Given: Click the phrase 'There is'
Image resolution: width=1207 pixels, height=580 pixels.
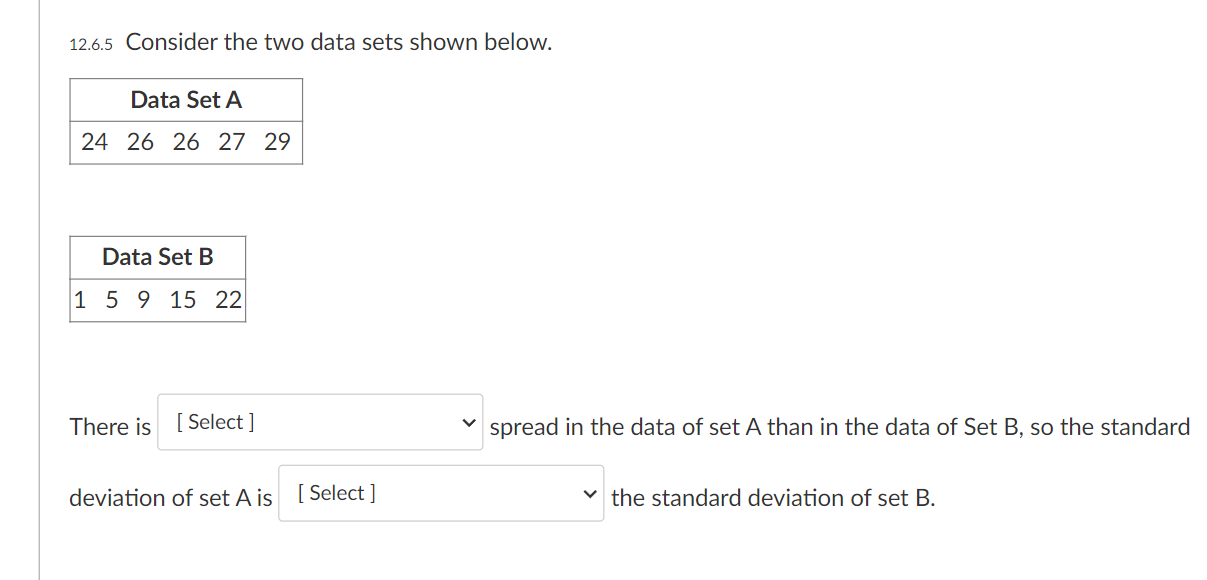Looking at the screenshot, I should [108, 427].
